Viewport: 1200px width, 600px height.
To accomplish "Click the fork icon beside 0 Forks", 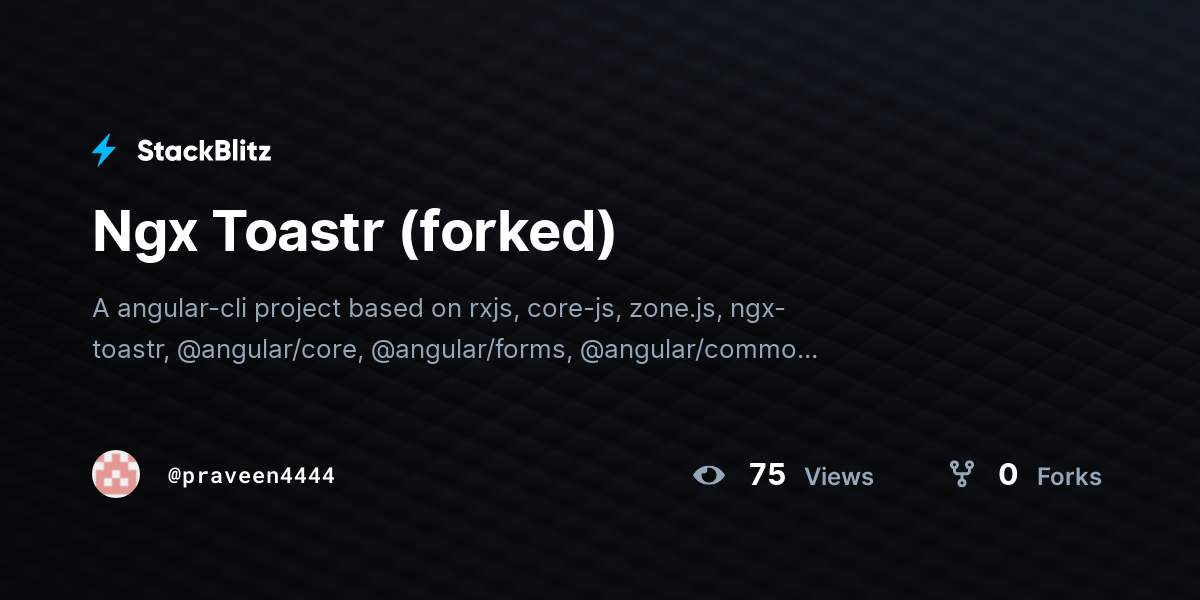I will (x=961, y=474).
